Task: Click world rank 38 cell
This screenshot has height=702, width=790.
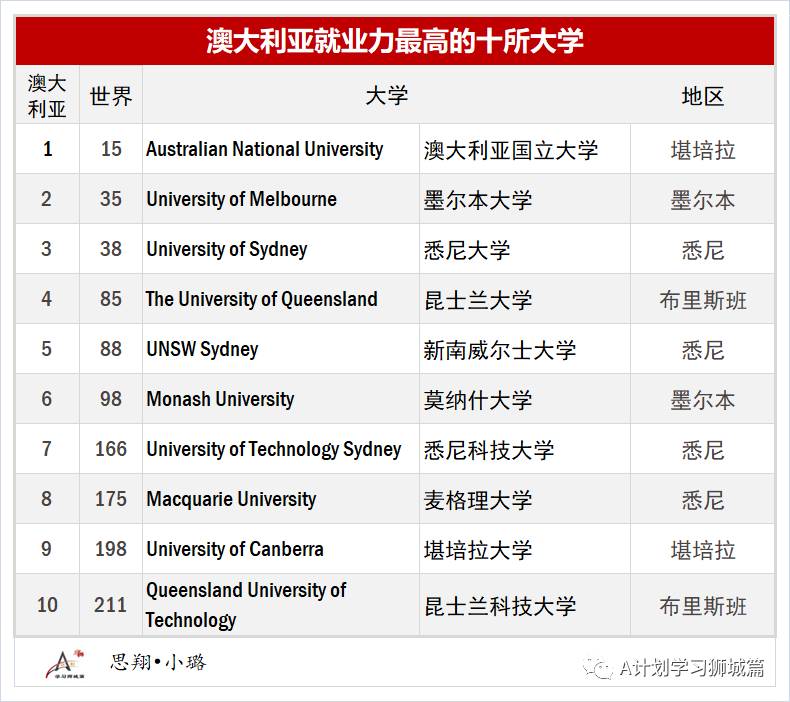Action: click(x=111, y=249)
